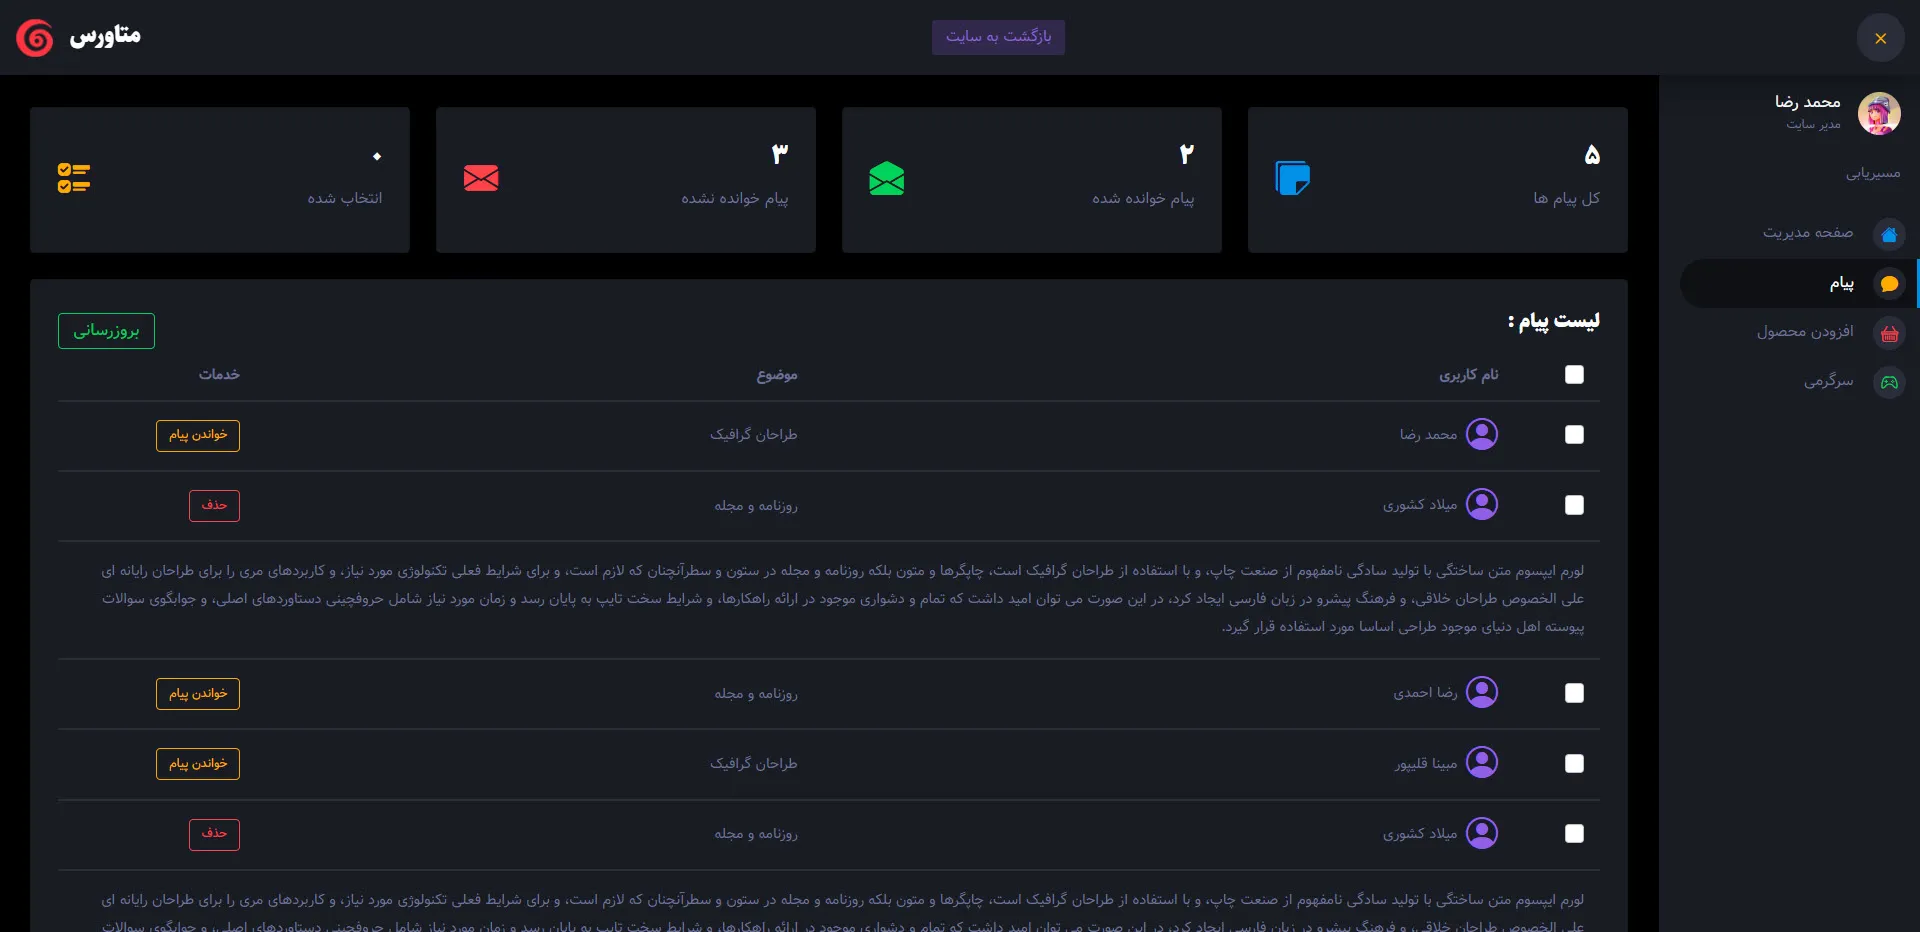
Task: Click the Metaverse spiral logo icon
Action: [35, 38]
